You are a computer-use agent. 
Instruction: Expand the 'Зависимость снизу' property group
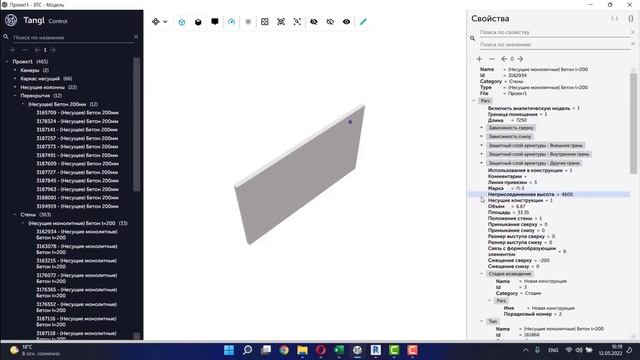pos(482,136)
